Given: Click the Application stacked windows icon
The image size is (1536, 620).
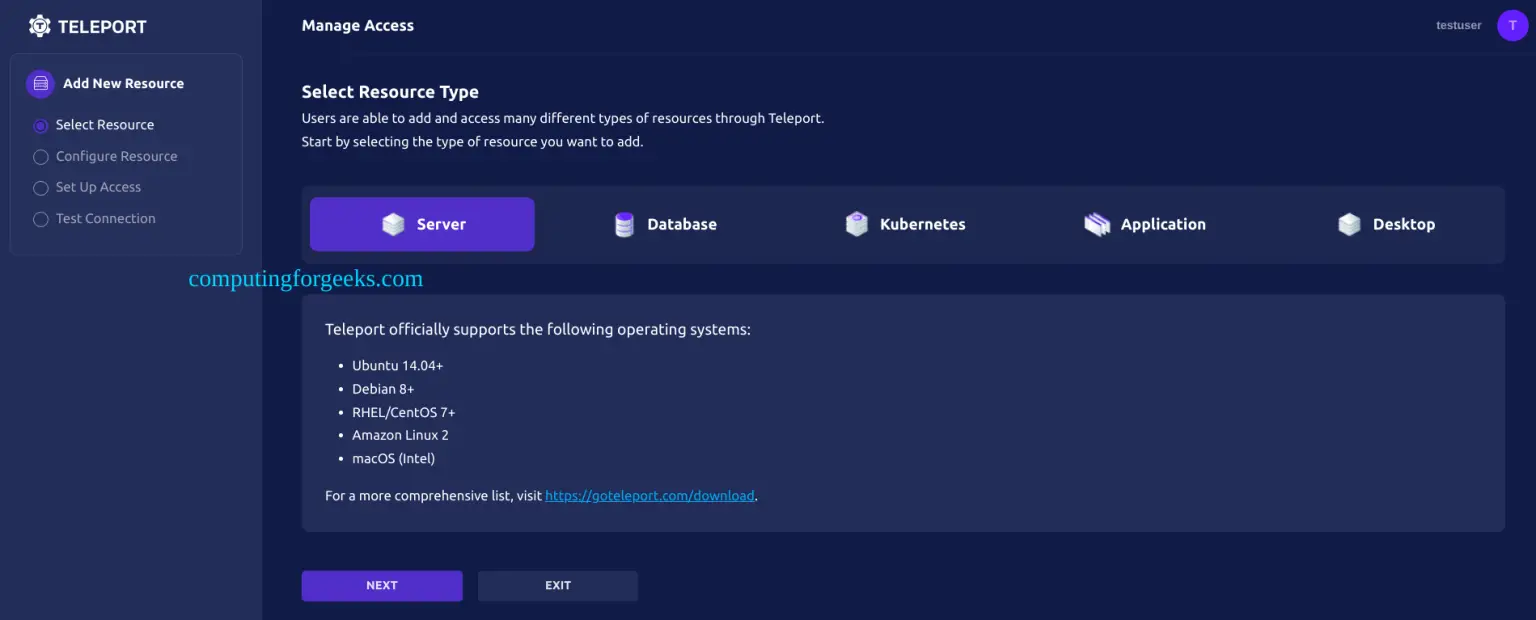Looking at the screenshot, I should click(x=1097, y=224).
